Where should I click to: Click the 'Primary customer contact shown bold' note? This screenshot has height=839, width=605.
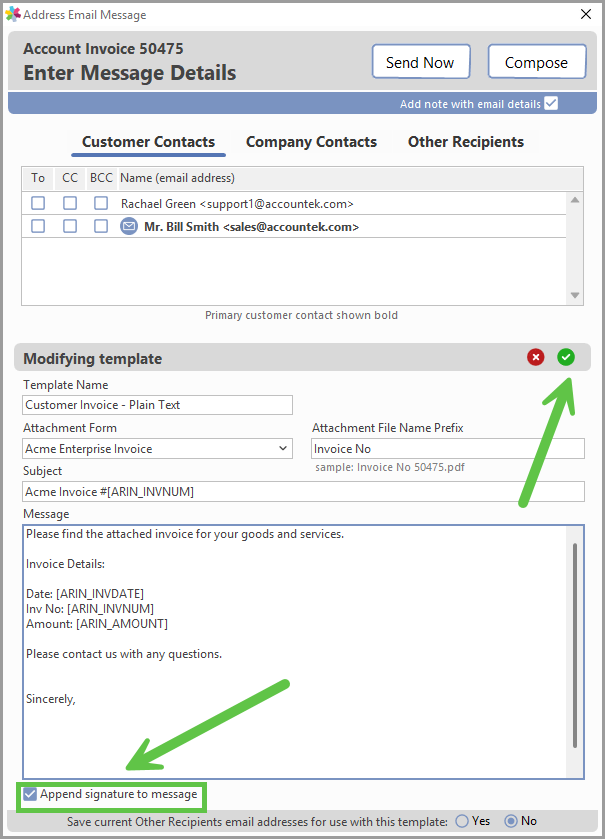(x=301, y=315)
